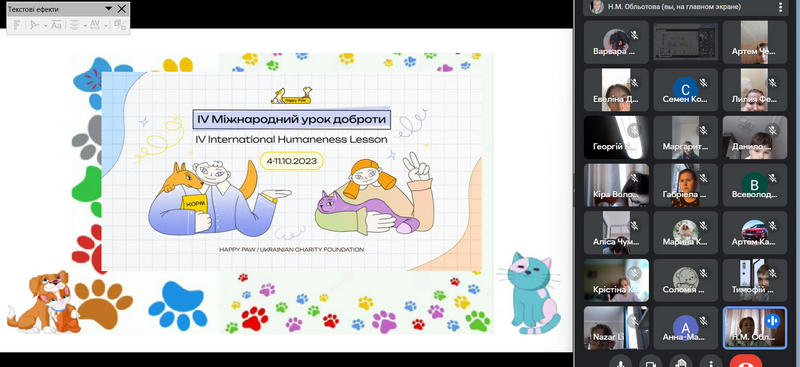Open the three-dot more options in call bar
The image size is (800, 367).
pyautogui.click(x=711, y=362)
